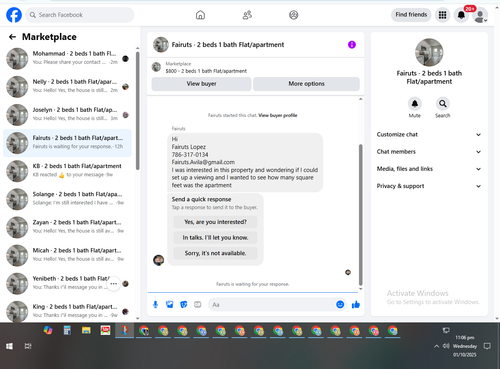Viewport: 500px width, 369px height.
Task: Open File Explorer from the taskbar
Action: (86, 331)
